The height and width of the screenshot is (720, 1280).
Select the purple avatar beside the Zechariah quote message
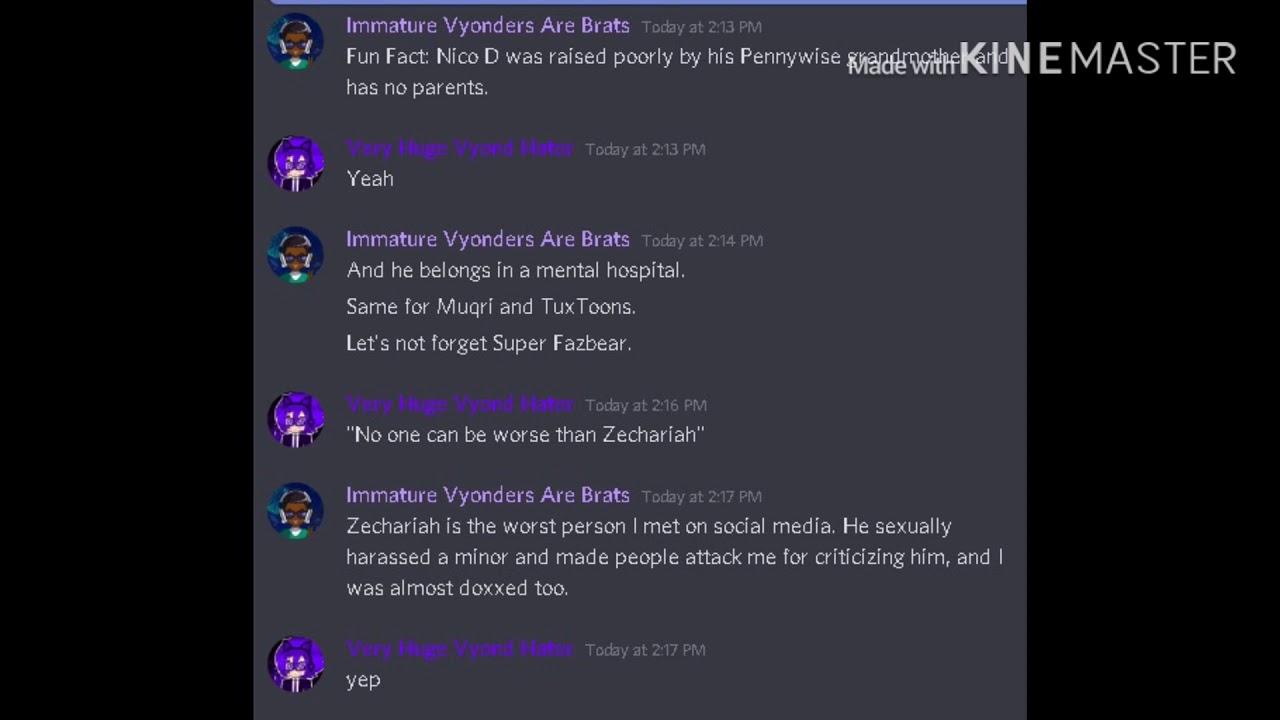coord(296,420)
